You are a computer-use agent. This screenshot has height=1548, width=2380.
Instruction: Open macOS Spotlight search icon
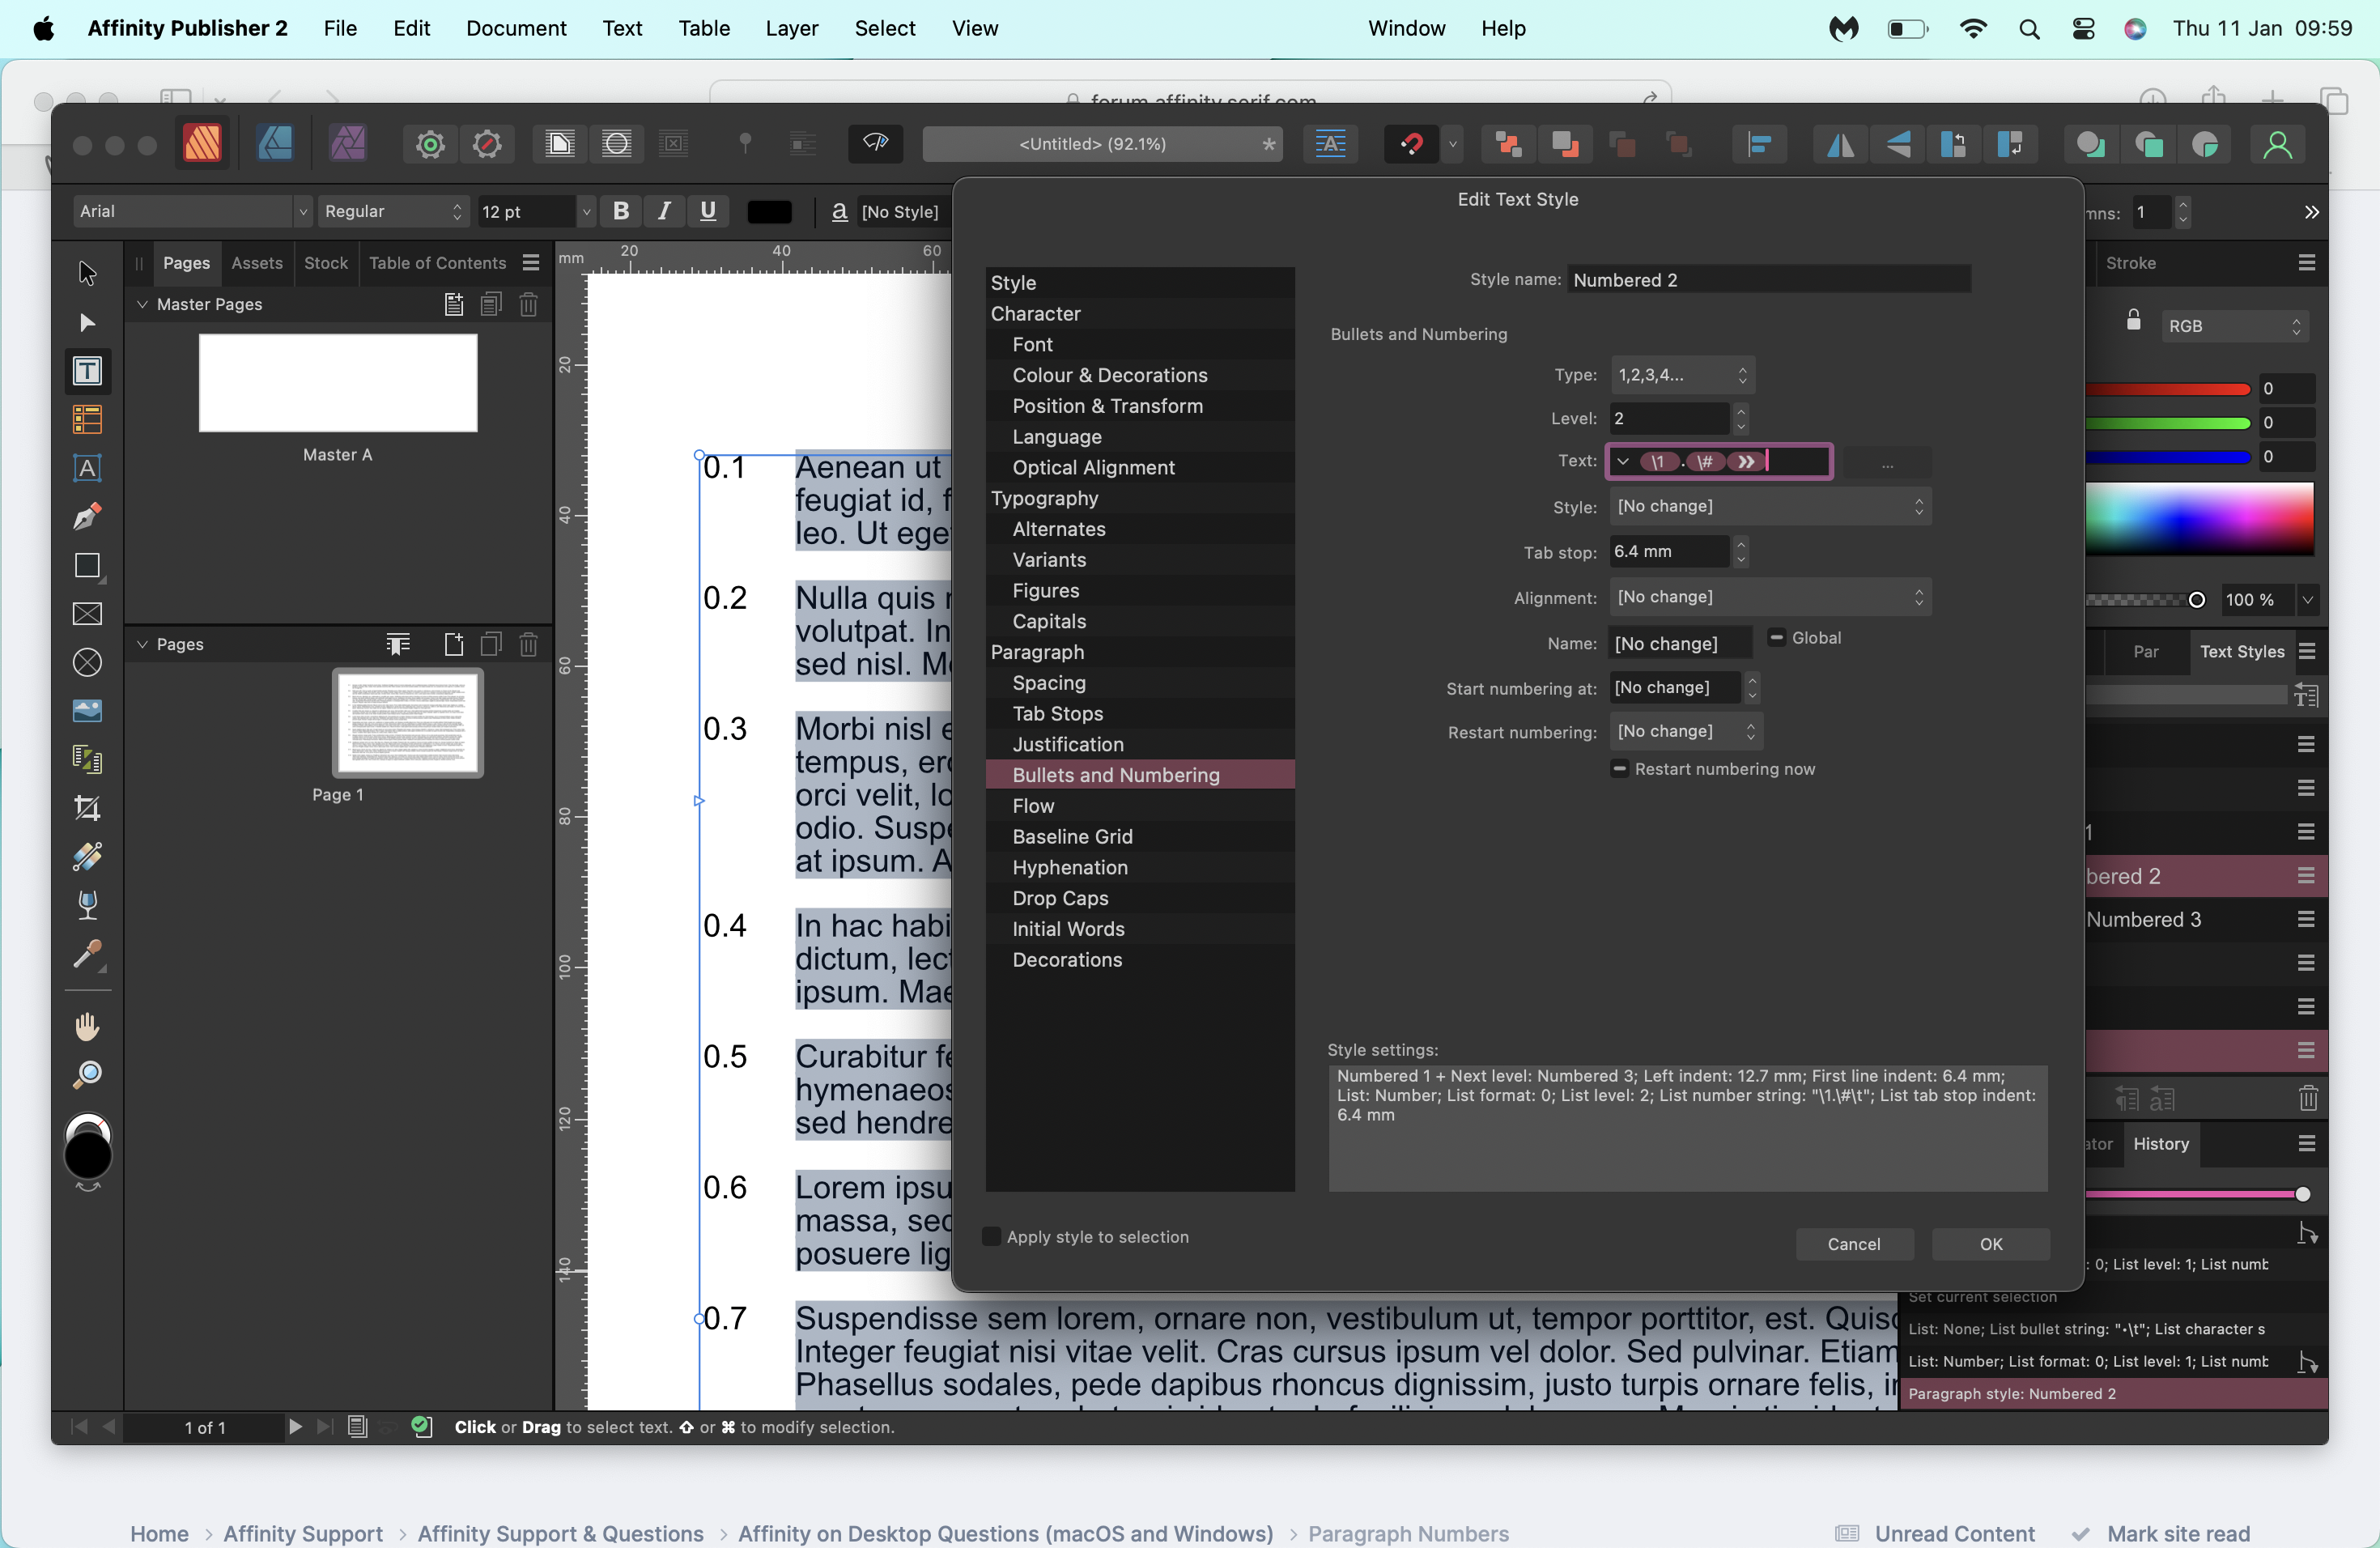2029,29
